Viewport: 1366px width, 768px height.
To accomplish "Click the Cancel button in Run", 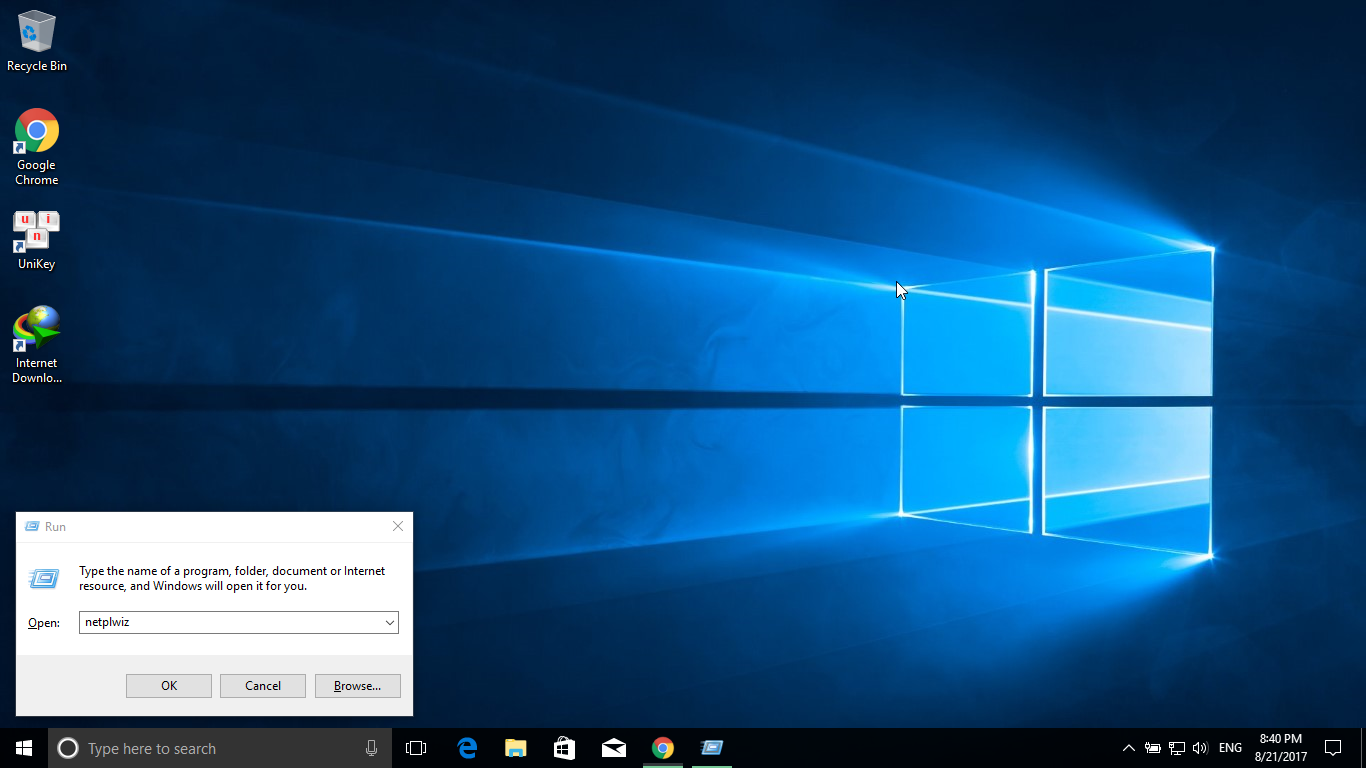I will coord(263,686).
